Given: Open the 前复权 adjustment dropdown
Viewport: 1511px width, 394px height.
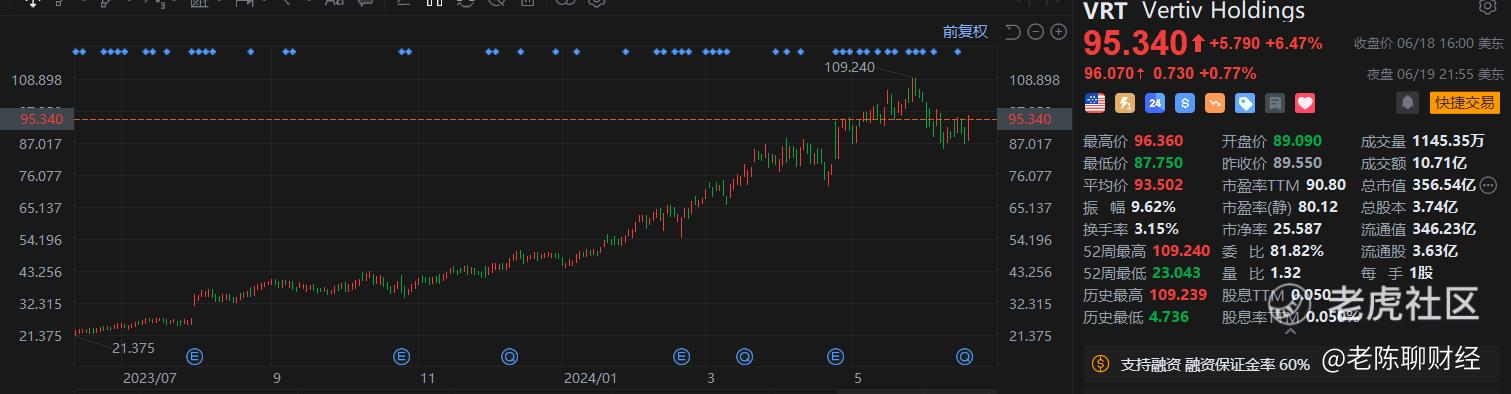Looking at the screenshot, I should (965, 32).
